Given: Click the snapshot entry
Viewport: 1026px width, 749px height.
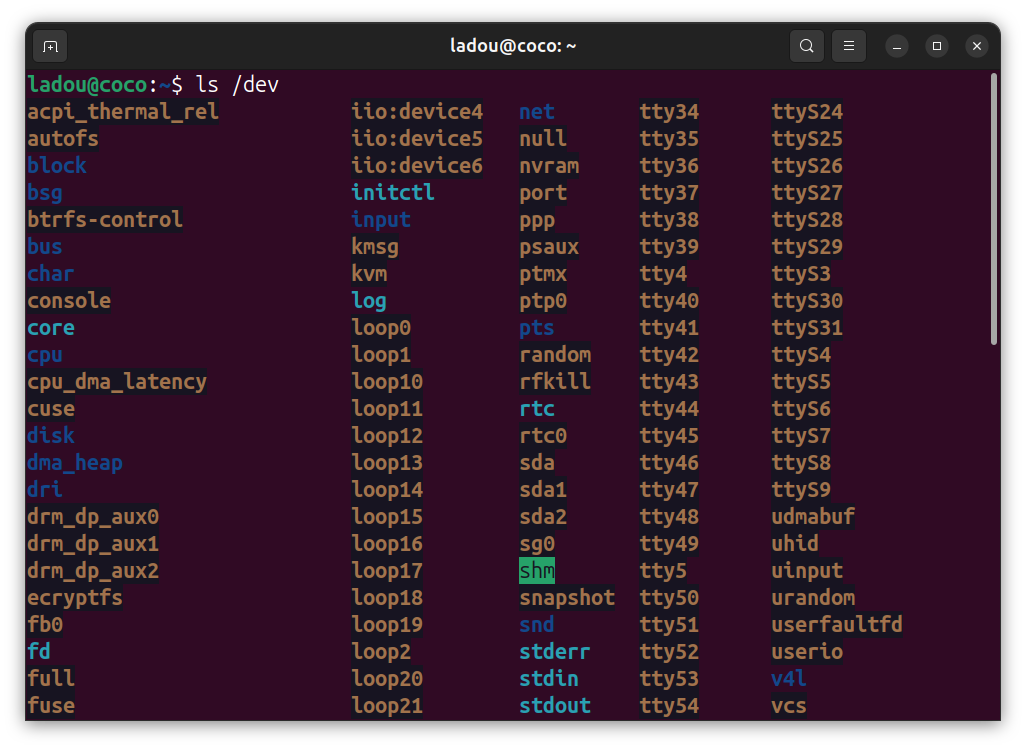Looking at the screenshot, I should [567, 598].
